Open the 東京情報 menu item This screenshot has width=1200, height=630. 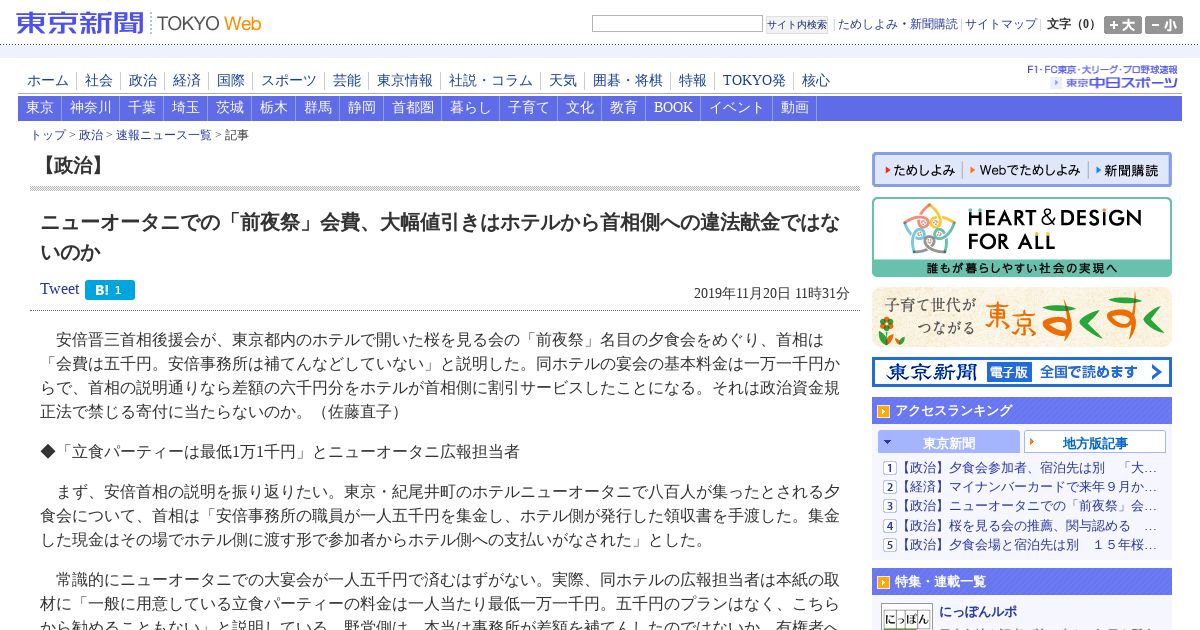click(405, 81)
